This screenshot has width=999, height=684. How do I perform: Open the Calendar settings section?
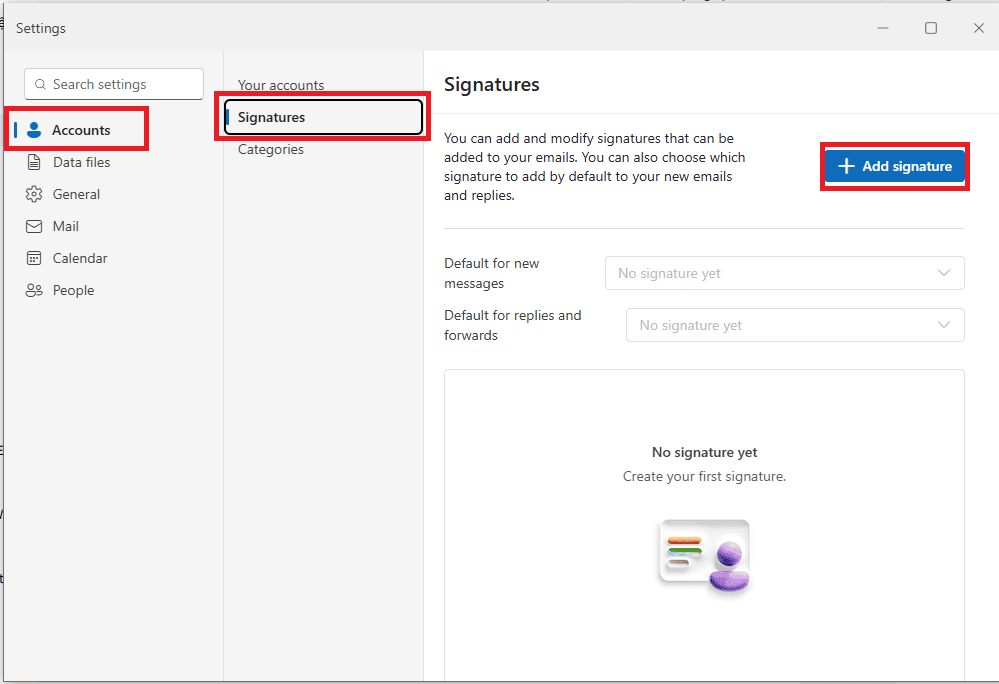click(80, 258)
